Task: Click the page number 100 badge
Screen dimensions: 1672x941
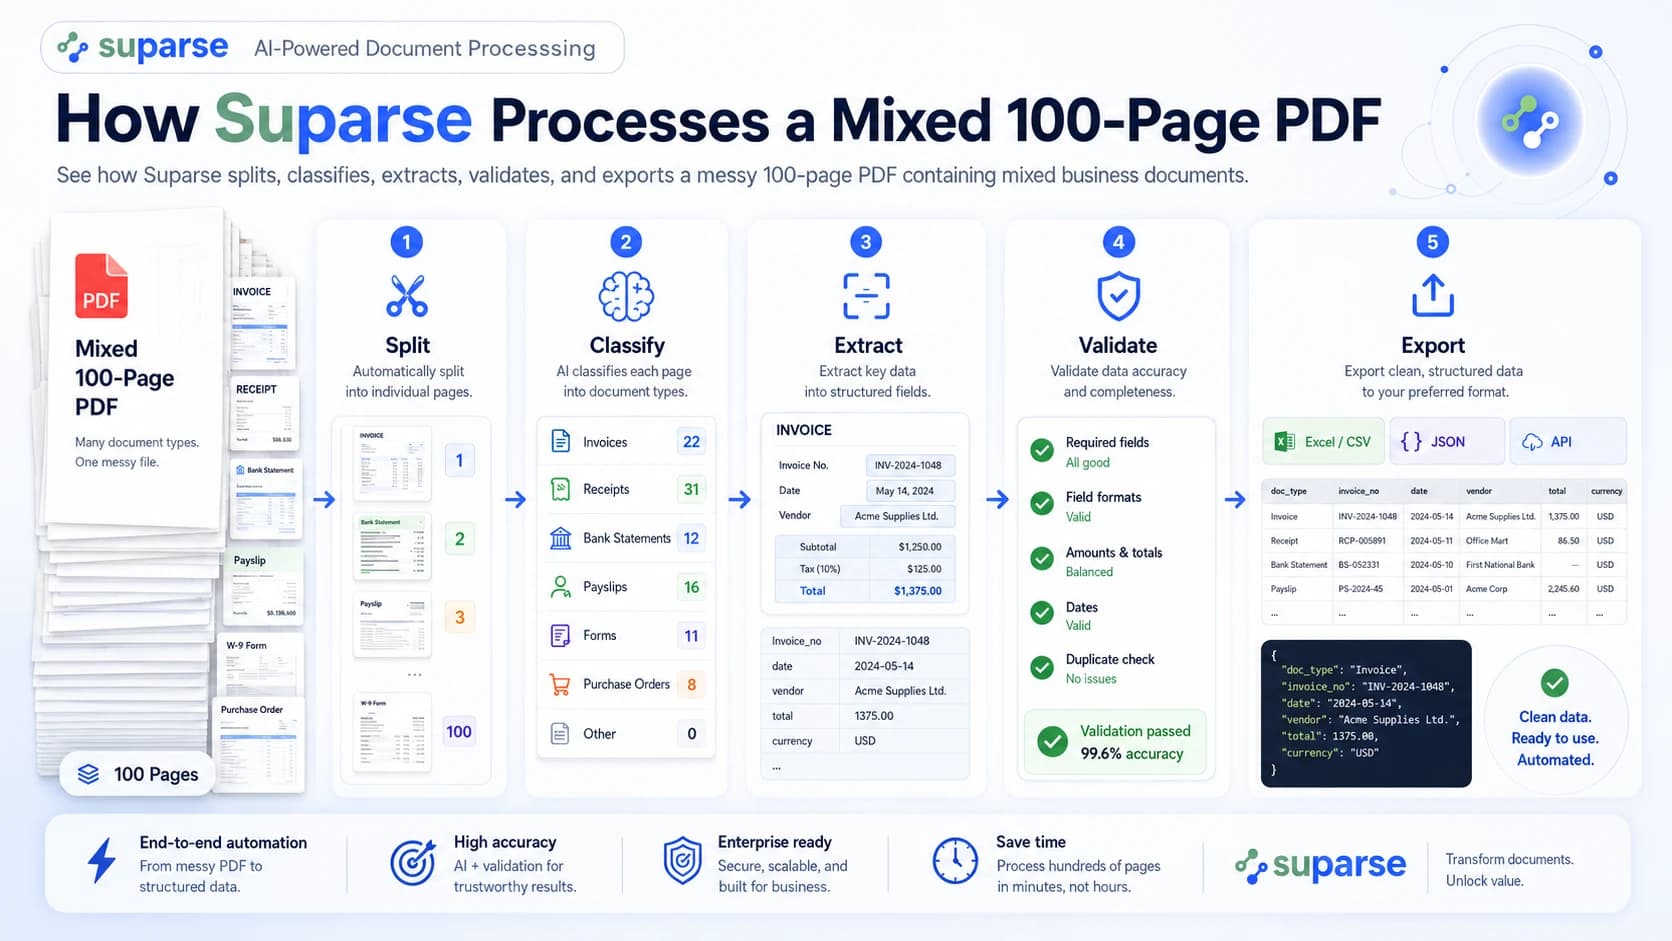Action: click(459, 732)
